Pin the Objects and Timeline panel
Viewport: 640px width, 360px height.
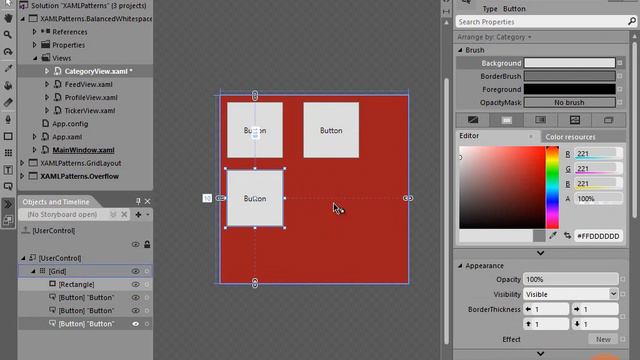[138, 201]
